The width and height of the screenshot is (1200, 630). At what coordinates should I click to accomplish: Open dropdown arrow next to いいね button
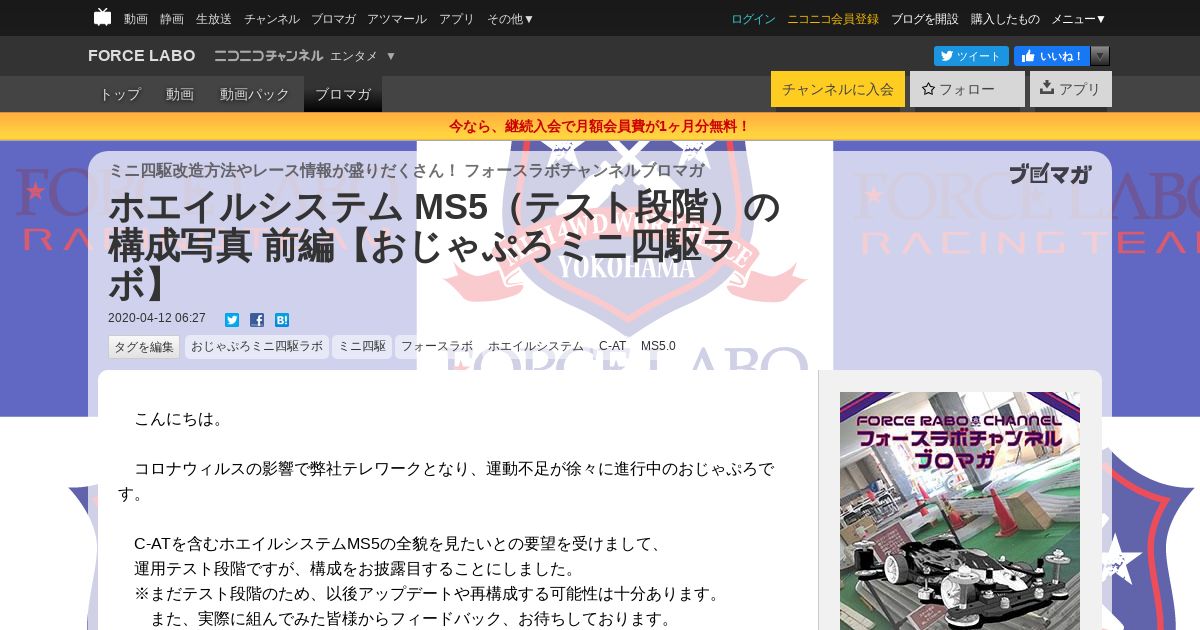pos(1100,56)
